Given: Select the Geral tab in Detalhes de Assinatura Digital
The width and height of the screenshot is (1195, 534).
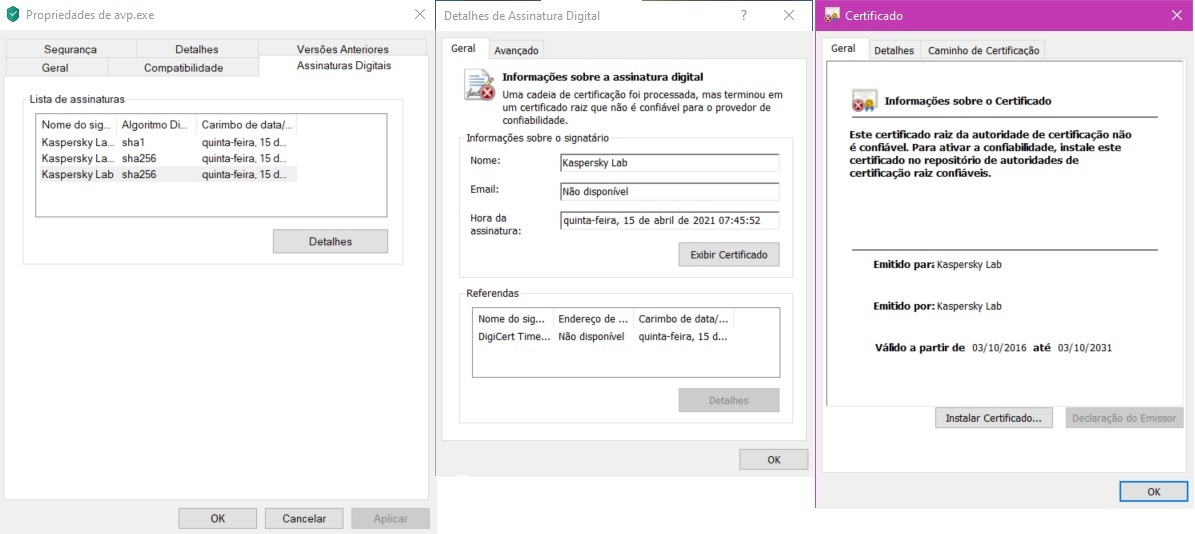Looking at the screenshot, I should click(x=463, y=48).
